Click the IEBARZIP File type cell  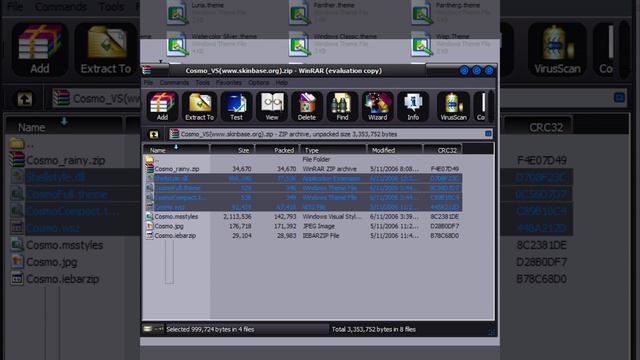(x=321, y=236)
